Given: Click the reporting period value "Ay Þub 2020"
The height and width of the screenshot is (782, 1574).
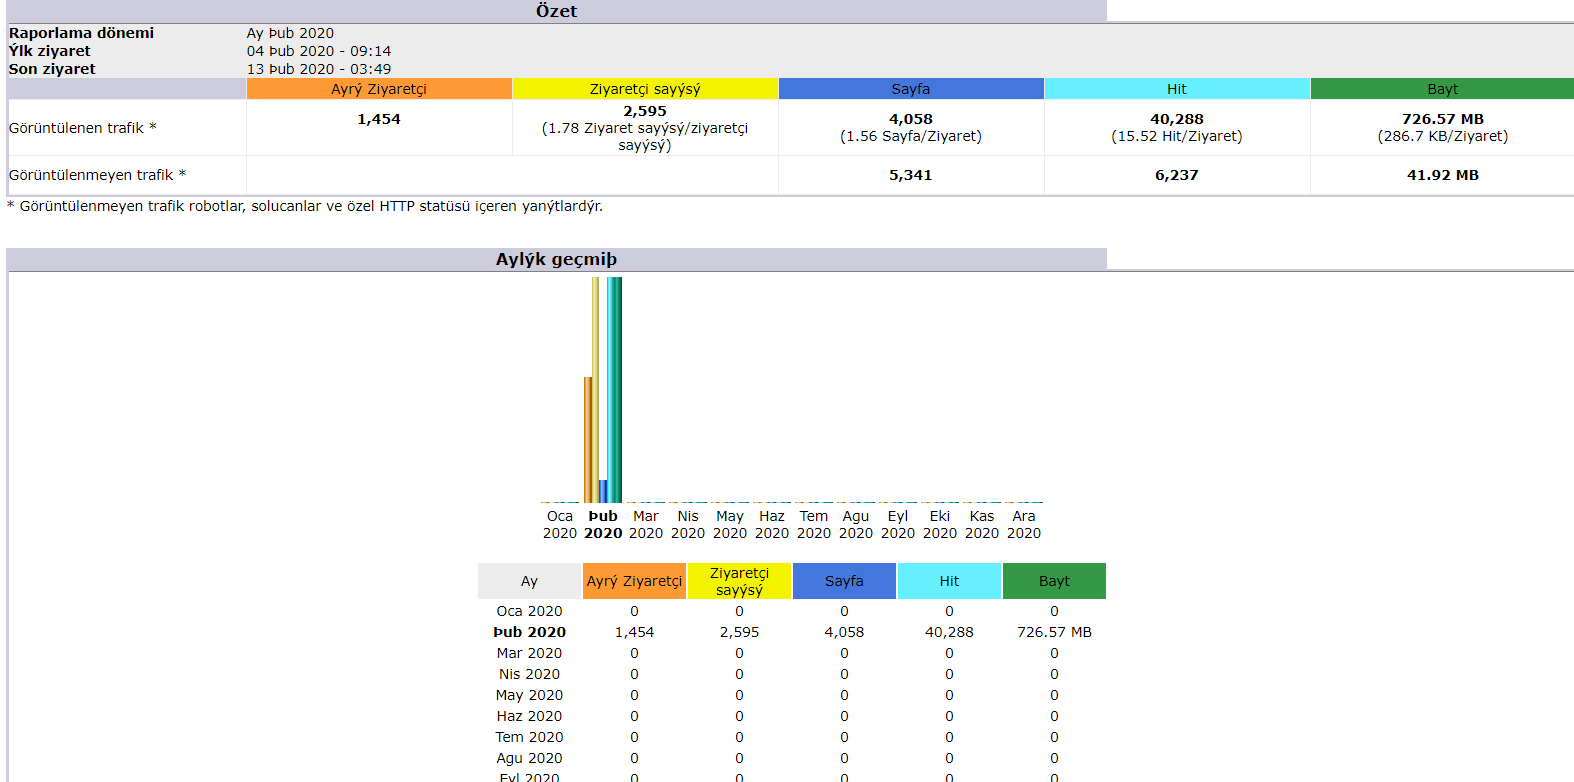Looking at the screenshot, I should coord(290,33).
